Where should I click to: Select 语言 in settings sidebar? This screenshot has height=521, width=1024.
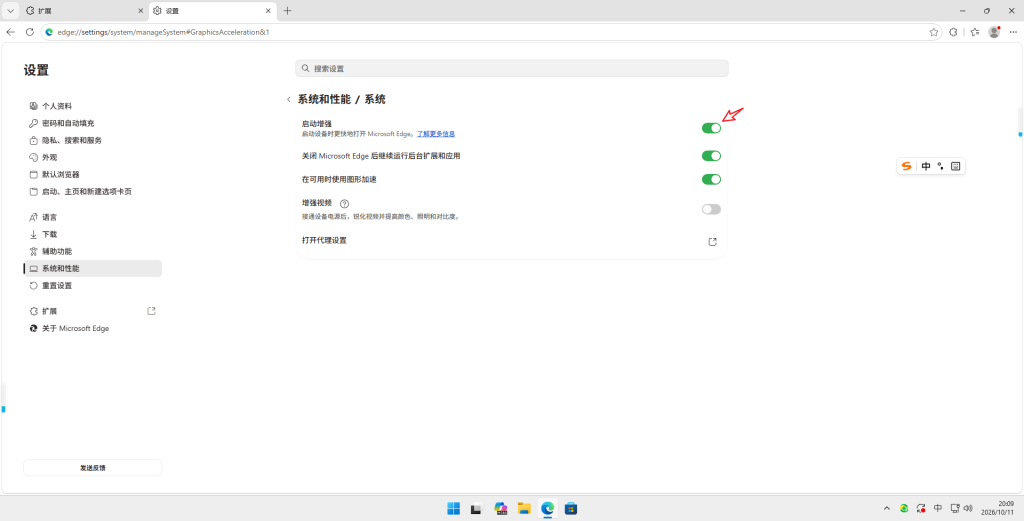click(92, 217)
